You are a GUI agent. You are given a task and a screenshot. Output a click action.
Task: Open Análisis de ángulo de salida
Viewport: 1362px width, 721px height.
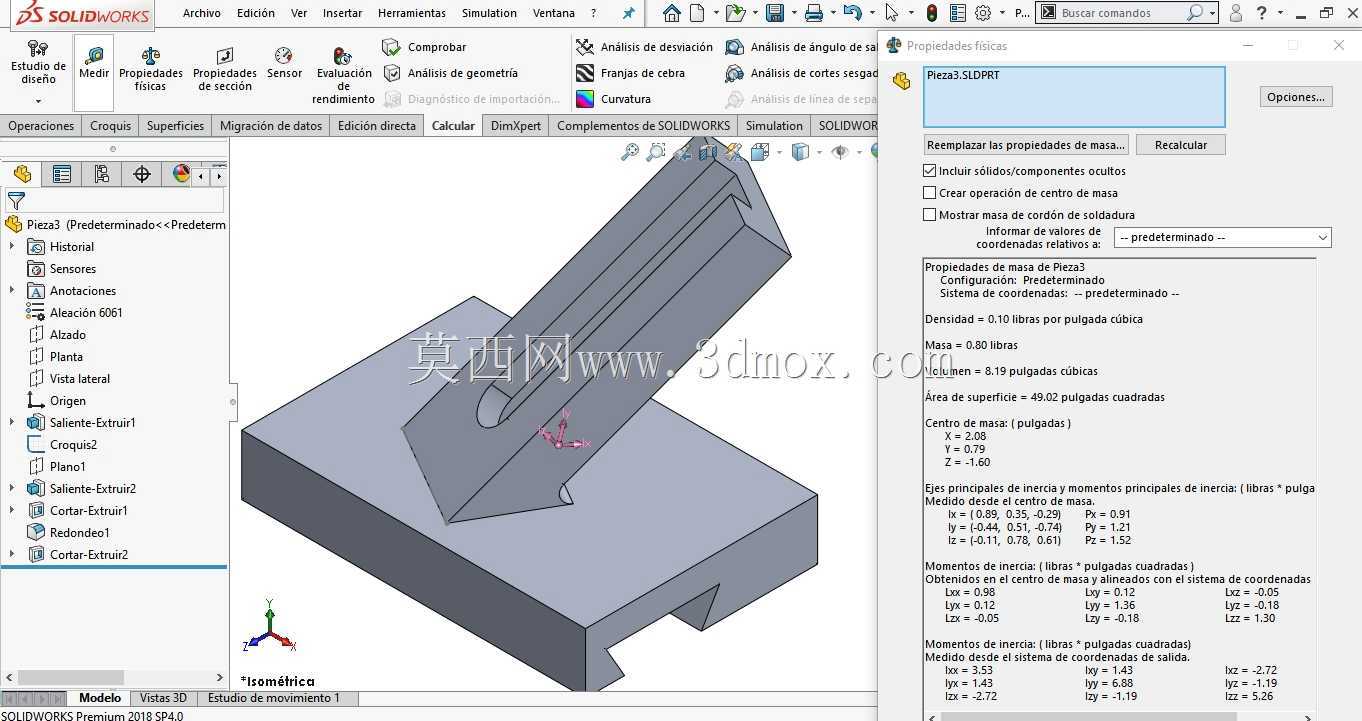pyautogui.click(x=801, y=47)
